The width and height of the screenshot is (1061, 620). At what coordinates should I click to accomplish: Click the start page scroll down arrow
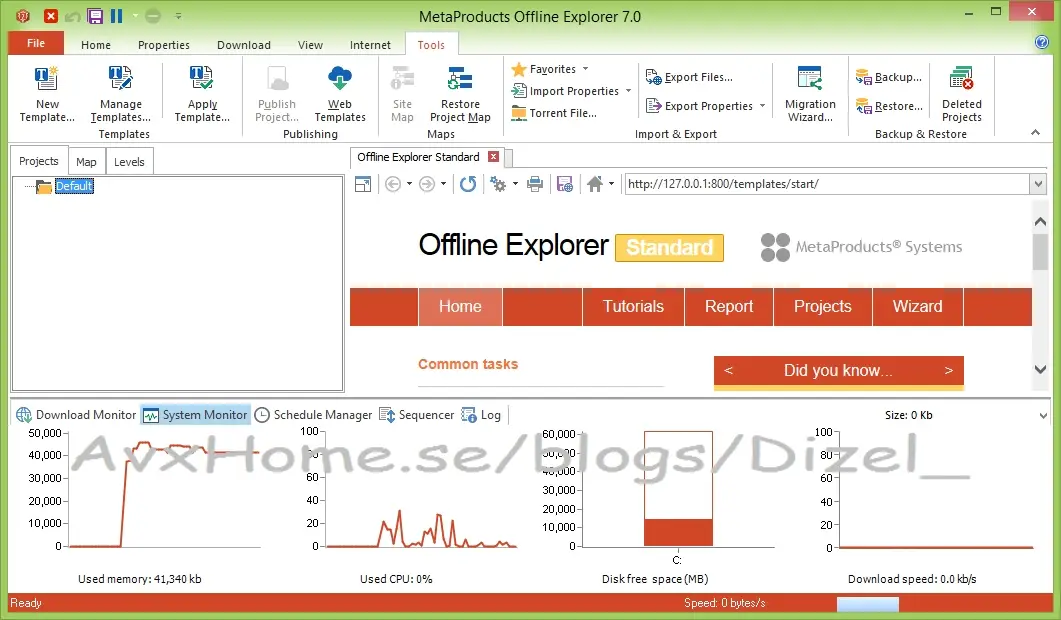coord(1040,370)
